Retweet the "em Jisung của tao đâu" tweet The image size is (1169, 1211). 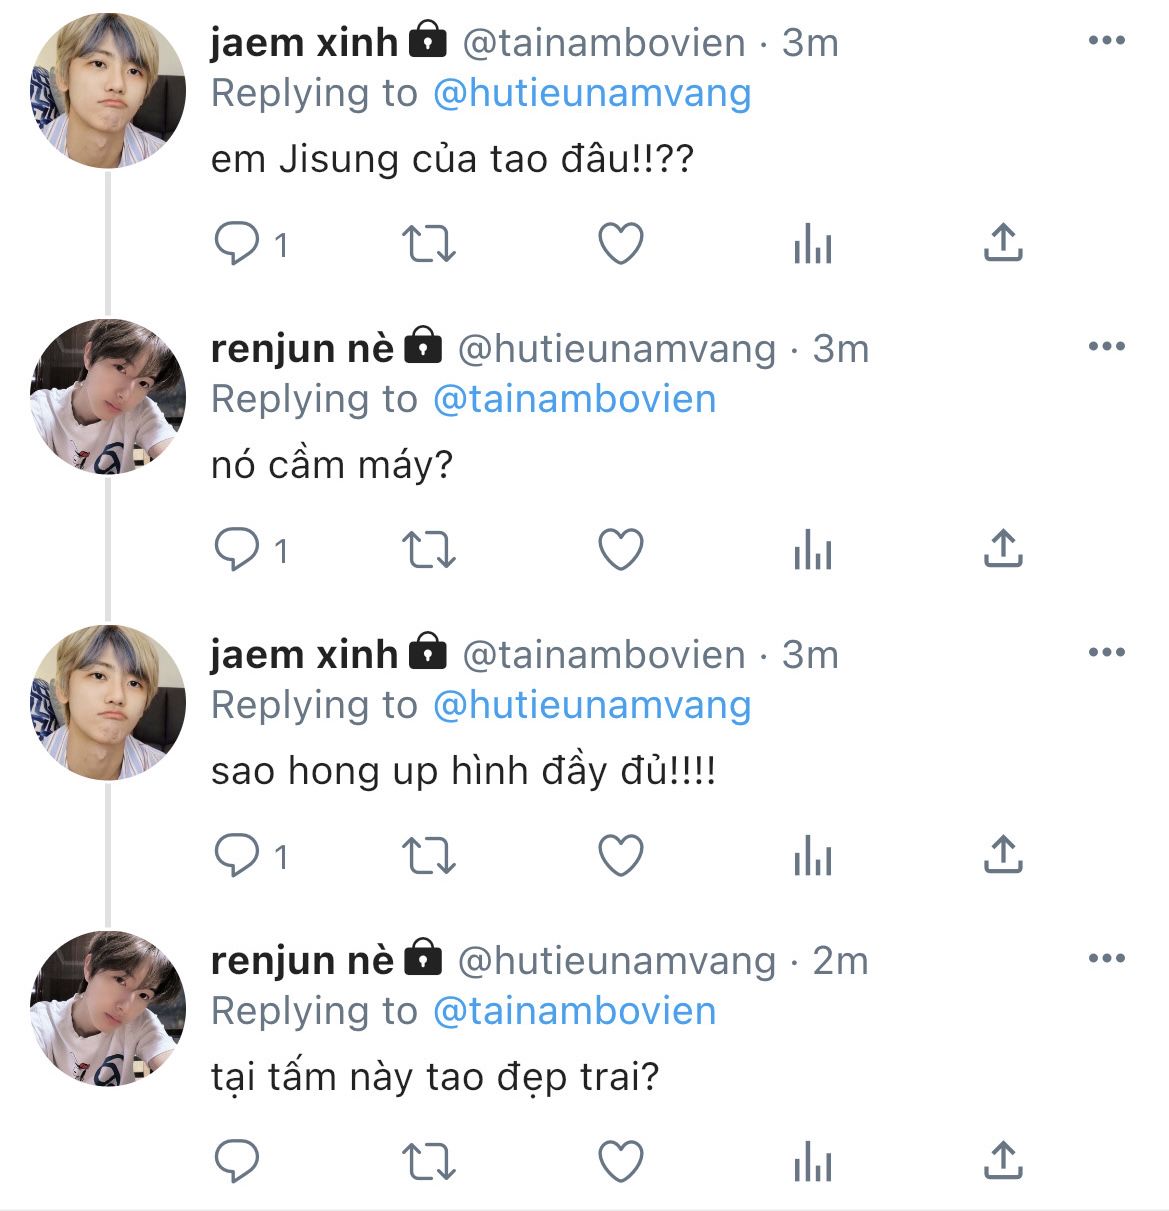[428, 244]
